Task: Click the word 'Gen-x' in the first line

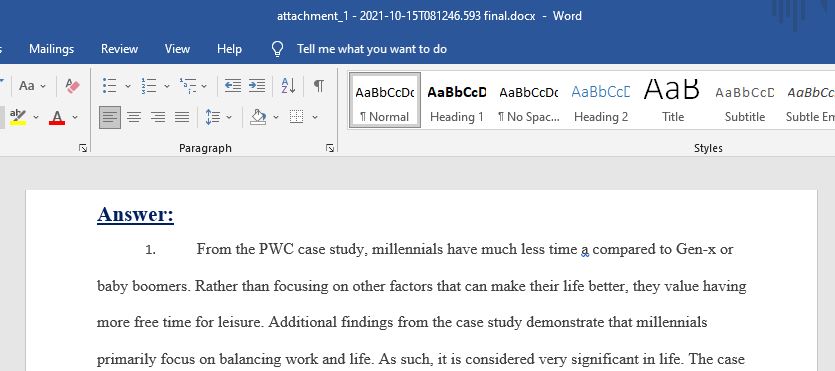Action: 695,249
